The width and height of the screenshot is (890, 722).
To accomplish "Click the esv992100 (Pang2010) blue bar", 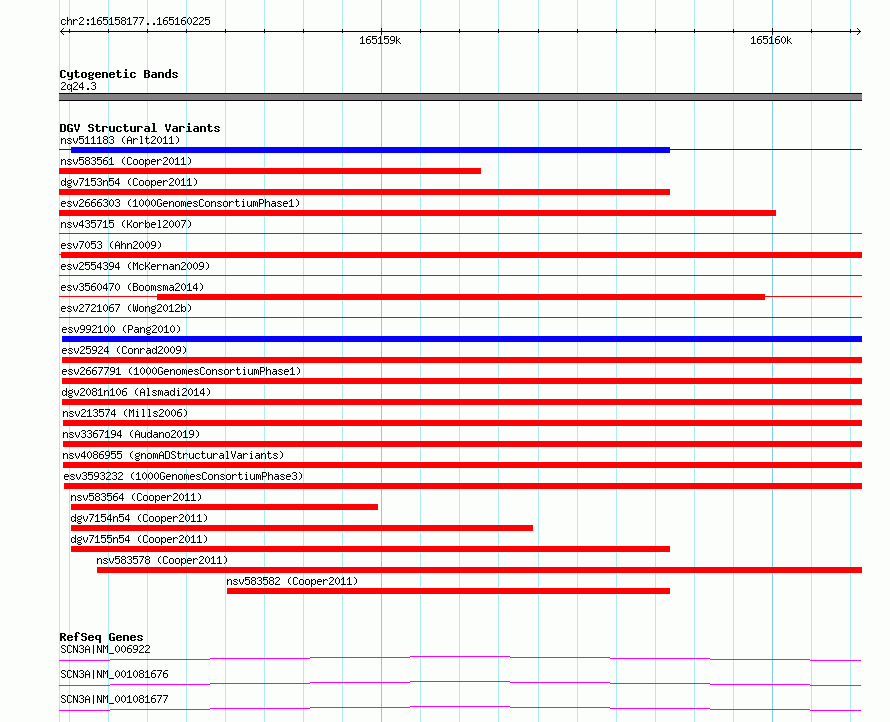I will point(461,339).
